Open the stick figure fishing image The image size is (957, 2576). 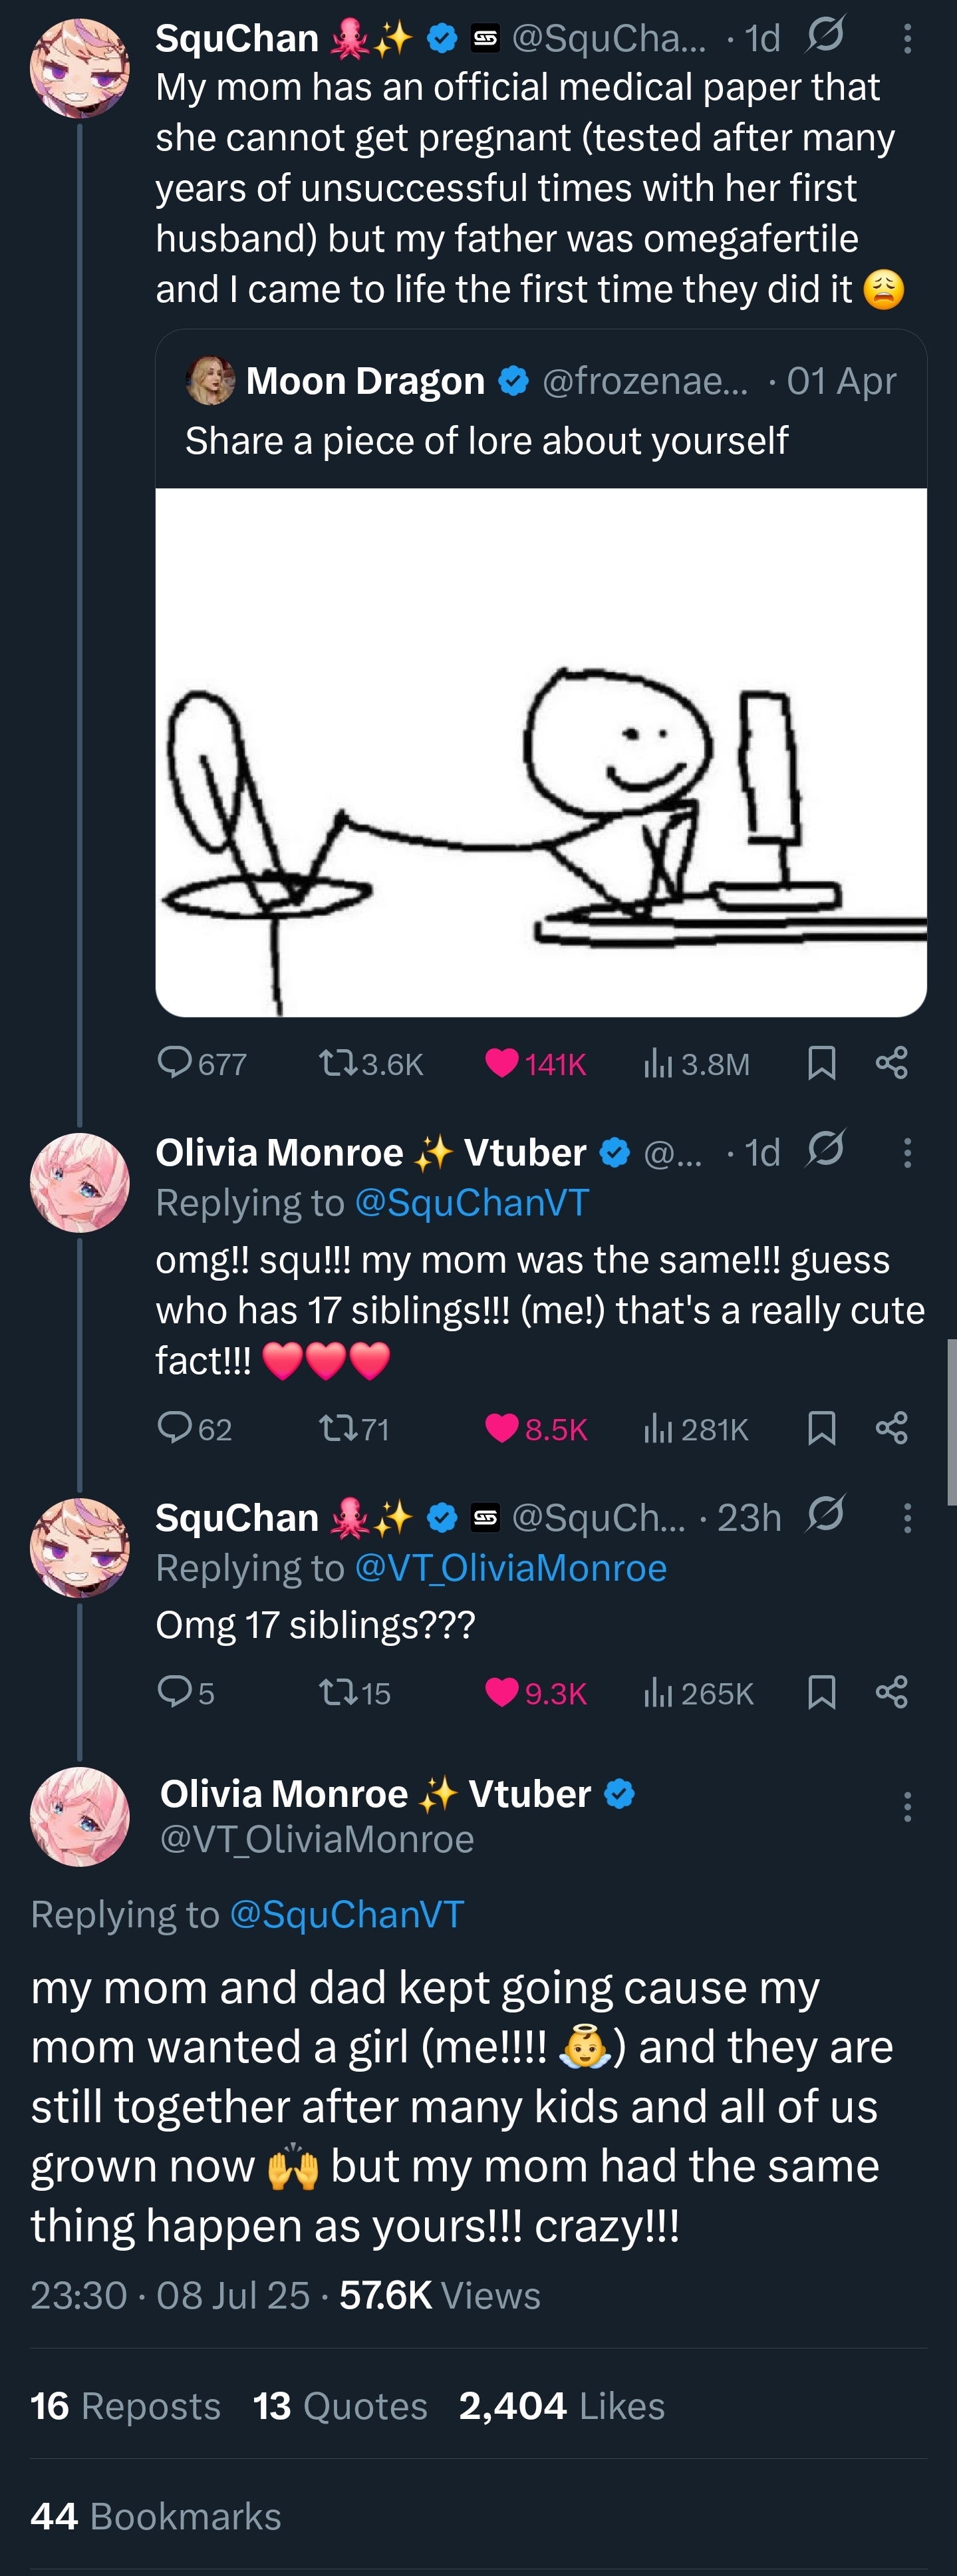tap(541, 752)
